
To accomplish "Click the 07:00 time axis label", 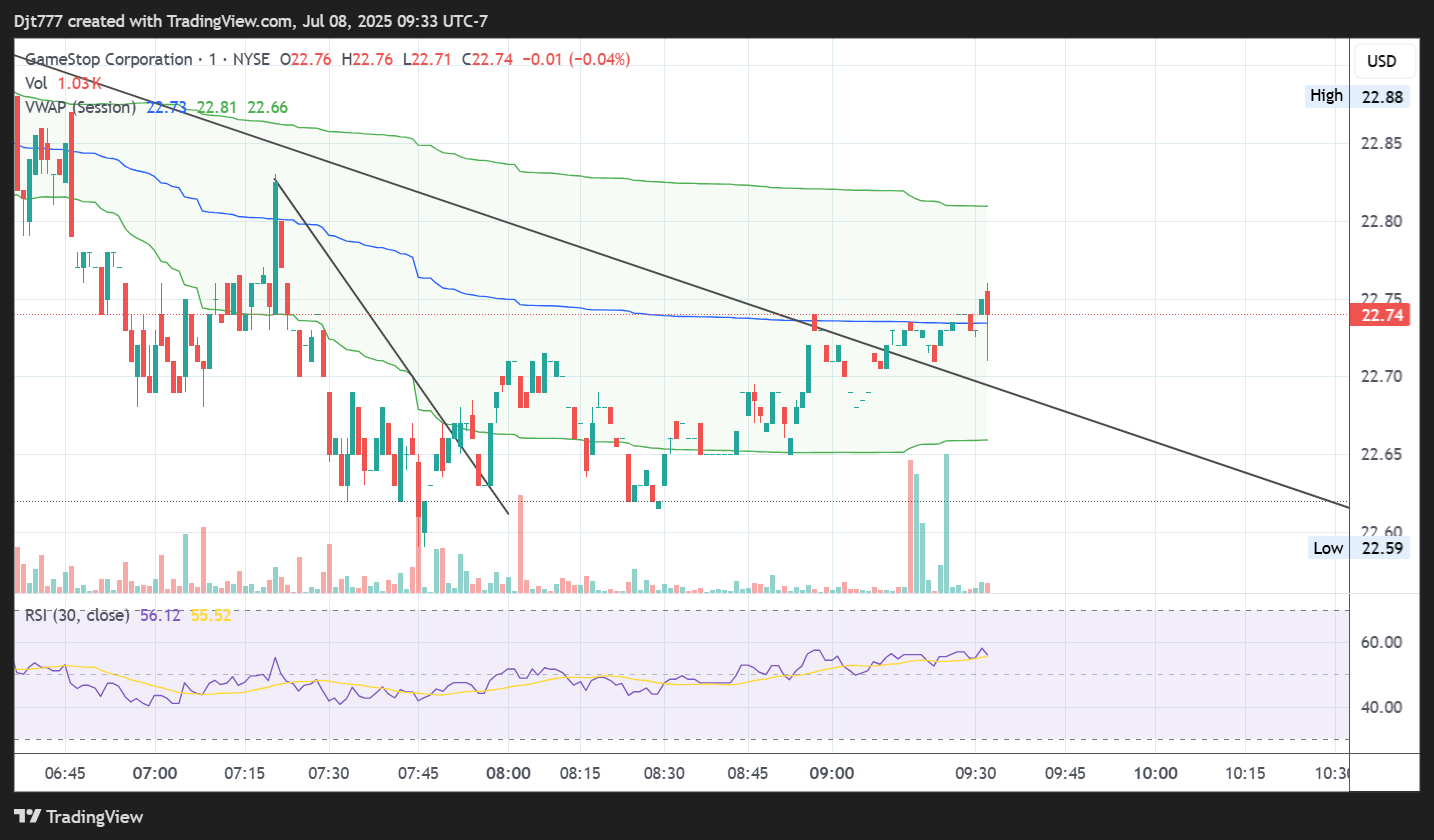I will (156, 773).
